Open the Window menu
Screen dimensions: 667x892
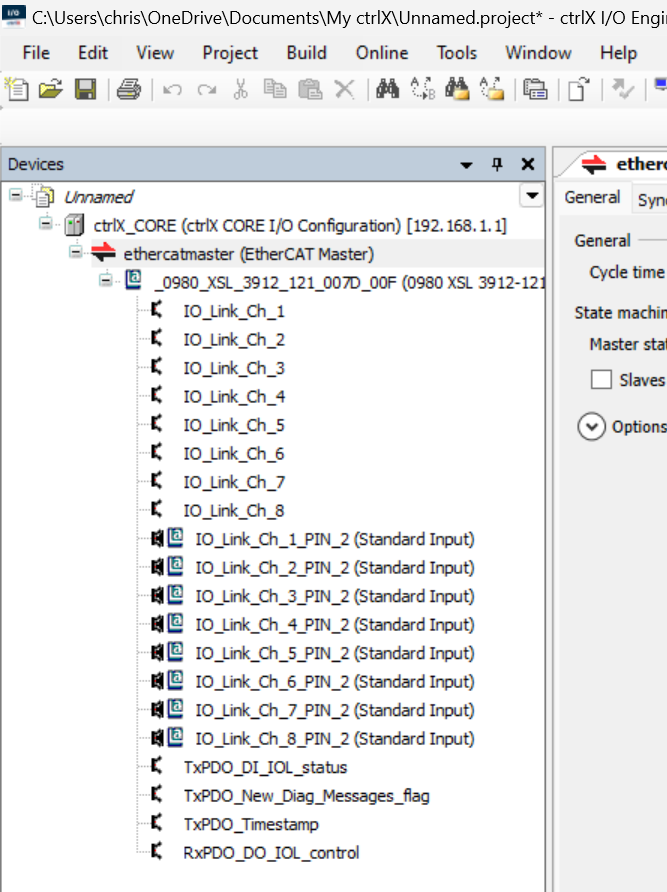coord(538,53)
